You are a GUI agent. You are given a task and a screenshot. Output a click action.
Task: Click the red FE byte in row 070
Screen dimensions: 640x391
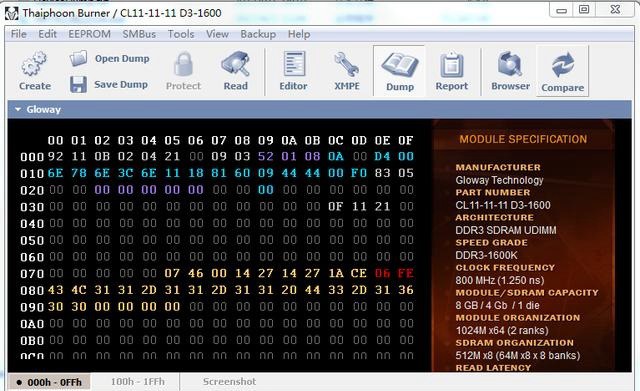pyautogui.click(x=406, y=273)
